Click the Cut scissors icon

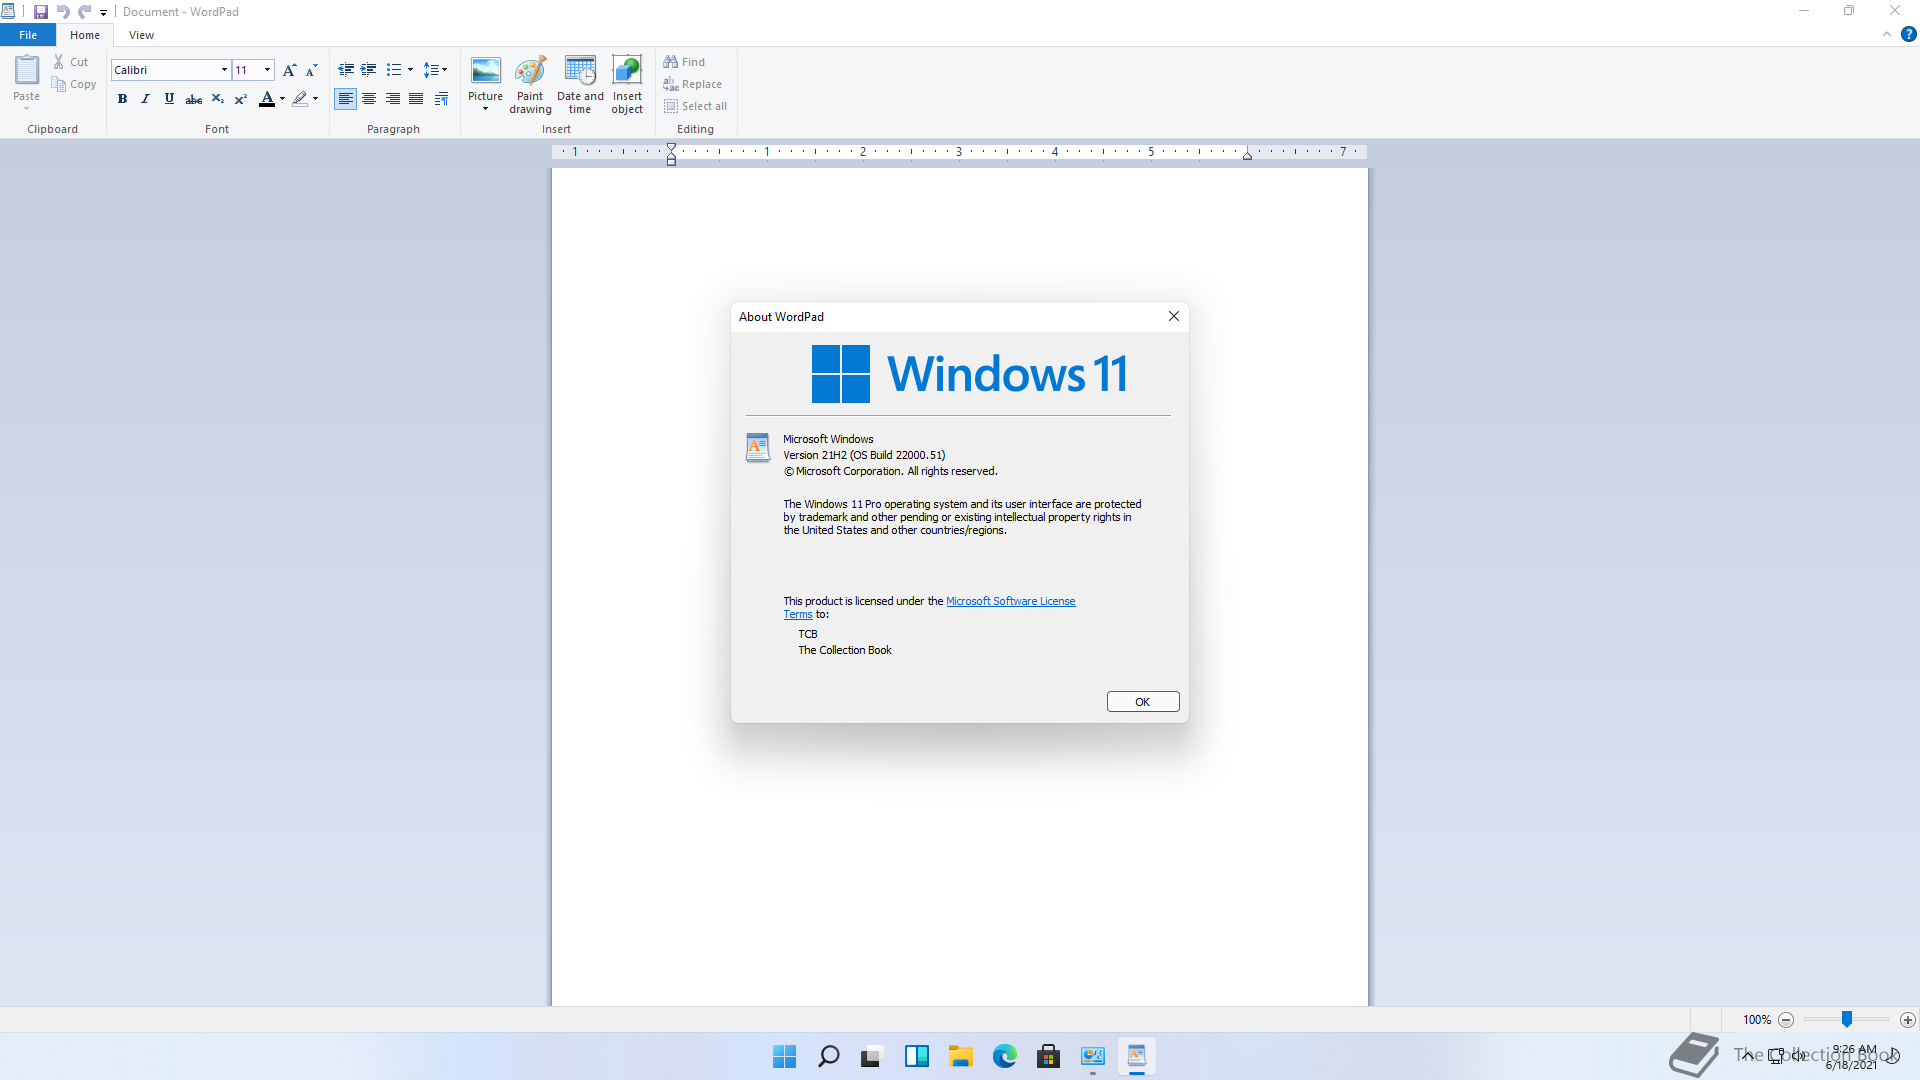[x=59, y=62]
